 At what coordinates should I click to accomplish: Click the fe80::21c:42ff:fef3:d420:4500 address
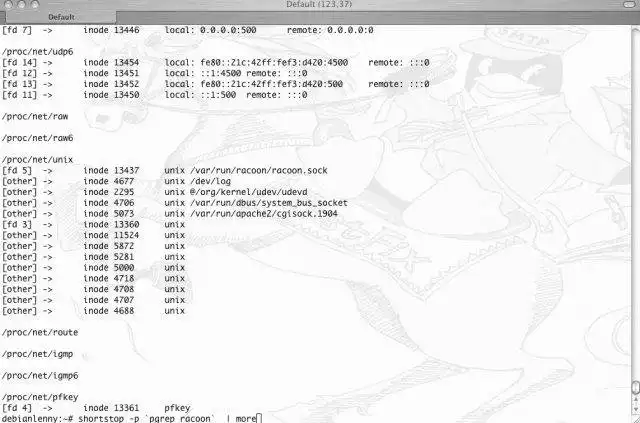click(x=274, y=63)
